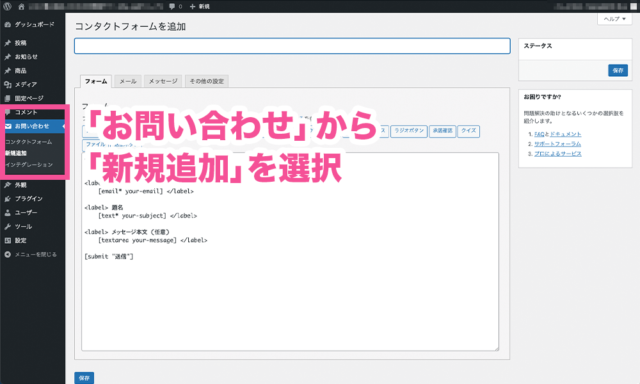Viewport: 640px width, 384px height.
Task: Click the お困りですか? box heading
Action: click(x=542, y=97)
